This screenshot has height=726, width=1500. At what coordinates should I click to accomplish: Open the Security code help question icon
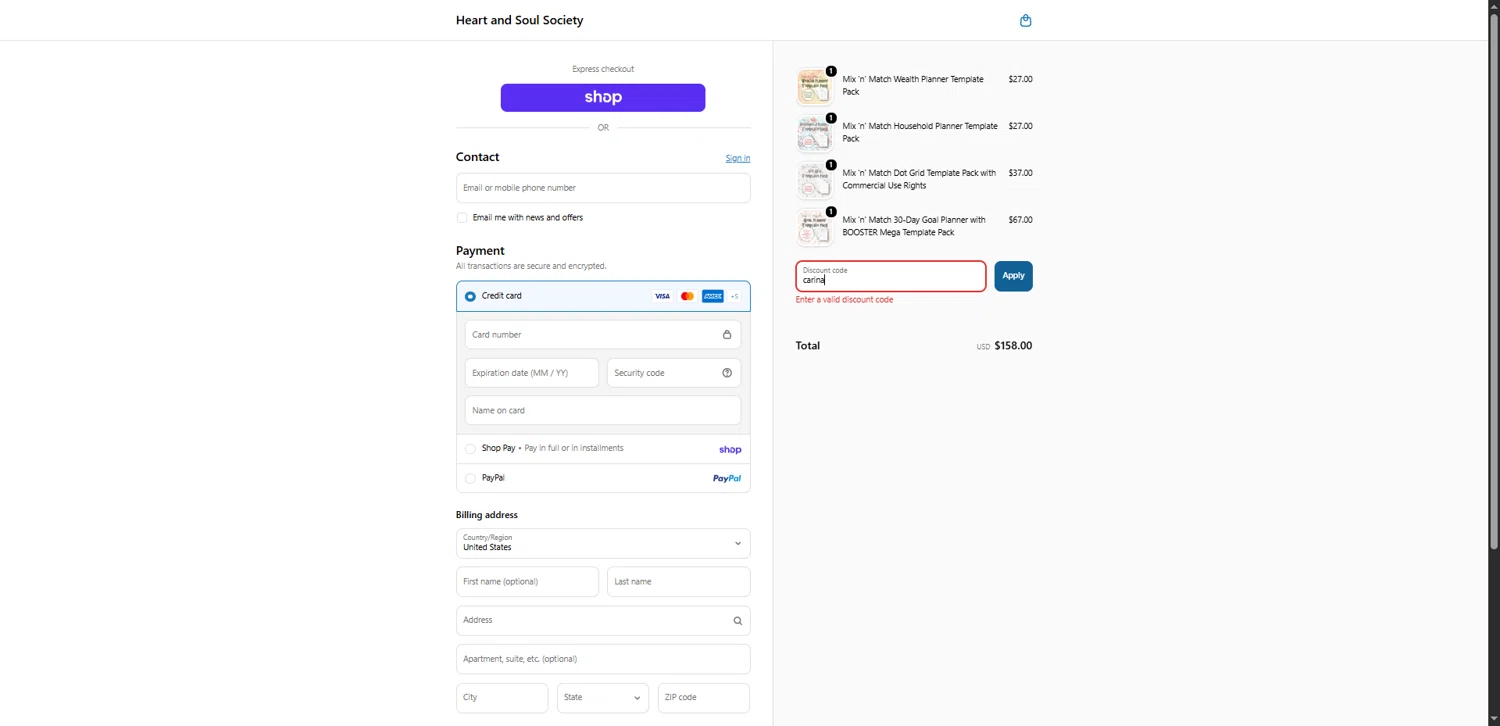(727, 373)
